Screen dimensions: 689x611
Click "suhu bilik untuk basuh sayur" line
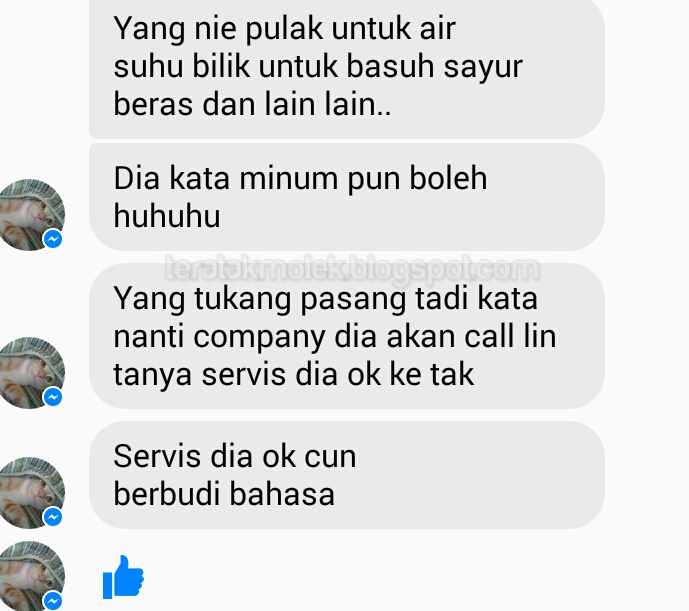point(318,68)
